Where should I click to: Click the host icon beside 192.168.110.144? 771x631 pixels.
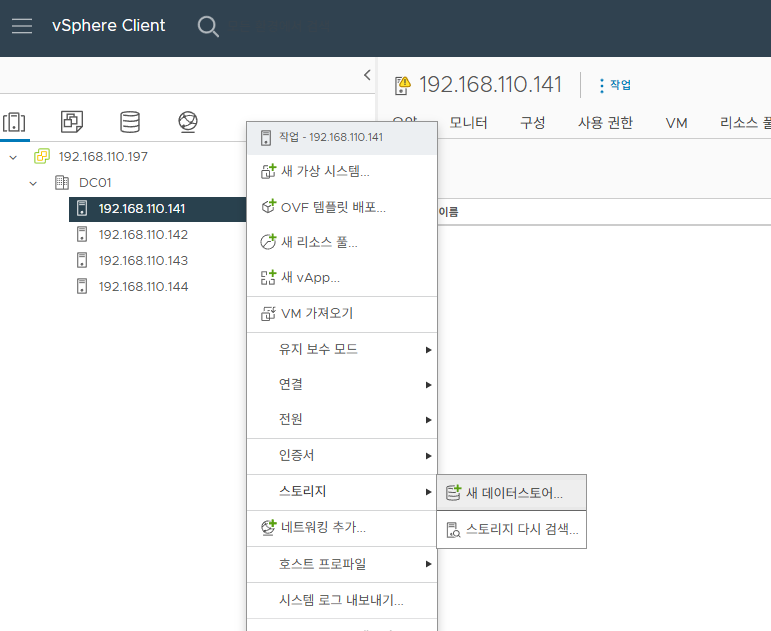82,286
